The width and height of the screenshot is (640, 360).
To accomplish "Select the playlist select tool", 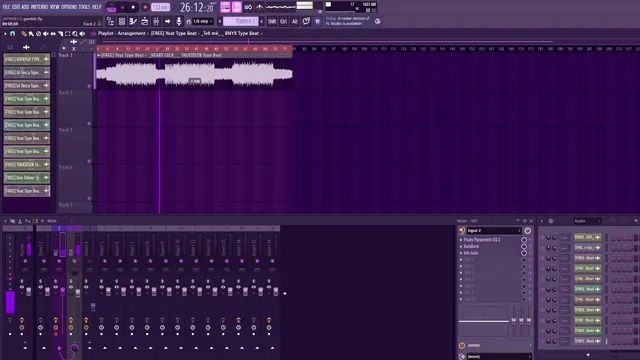I will tap(68, 34).
